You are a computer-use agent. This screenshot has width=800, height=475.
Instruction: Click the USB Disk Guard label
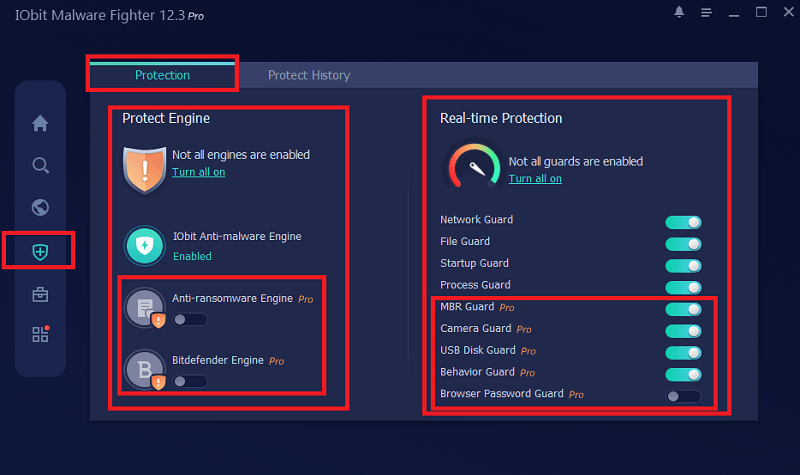point(478,350)
